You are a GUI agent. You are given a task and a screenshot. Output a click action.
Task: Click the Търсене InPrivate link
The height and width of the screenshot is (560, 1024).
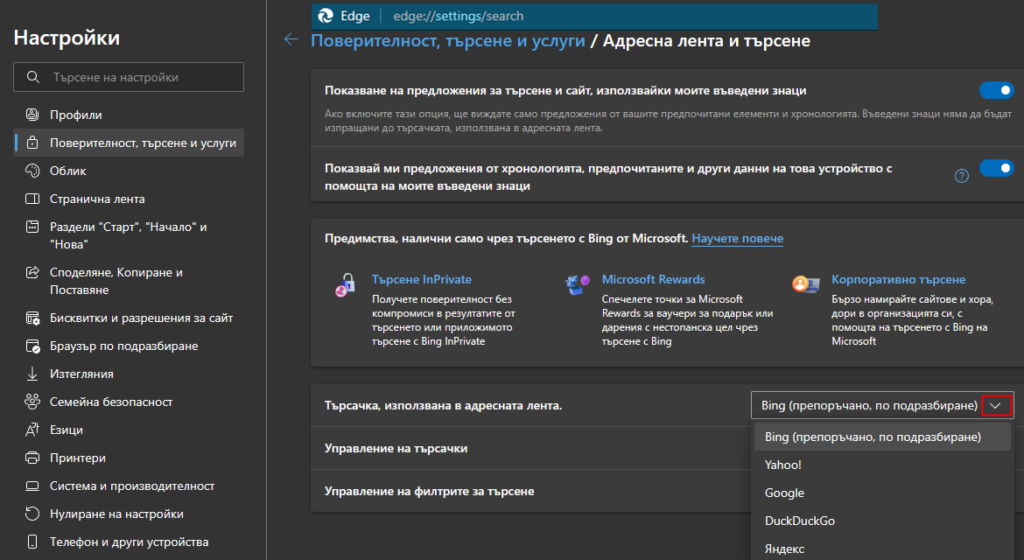point(421,279)
